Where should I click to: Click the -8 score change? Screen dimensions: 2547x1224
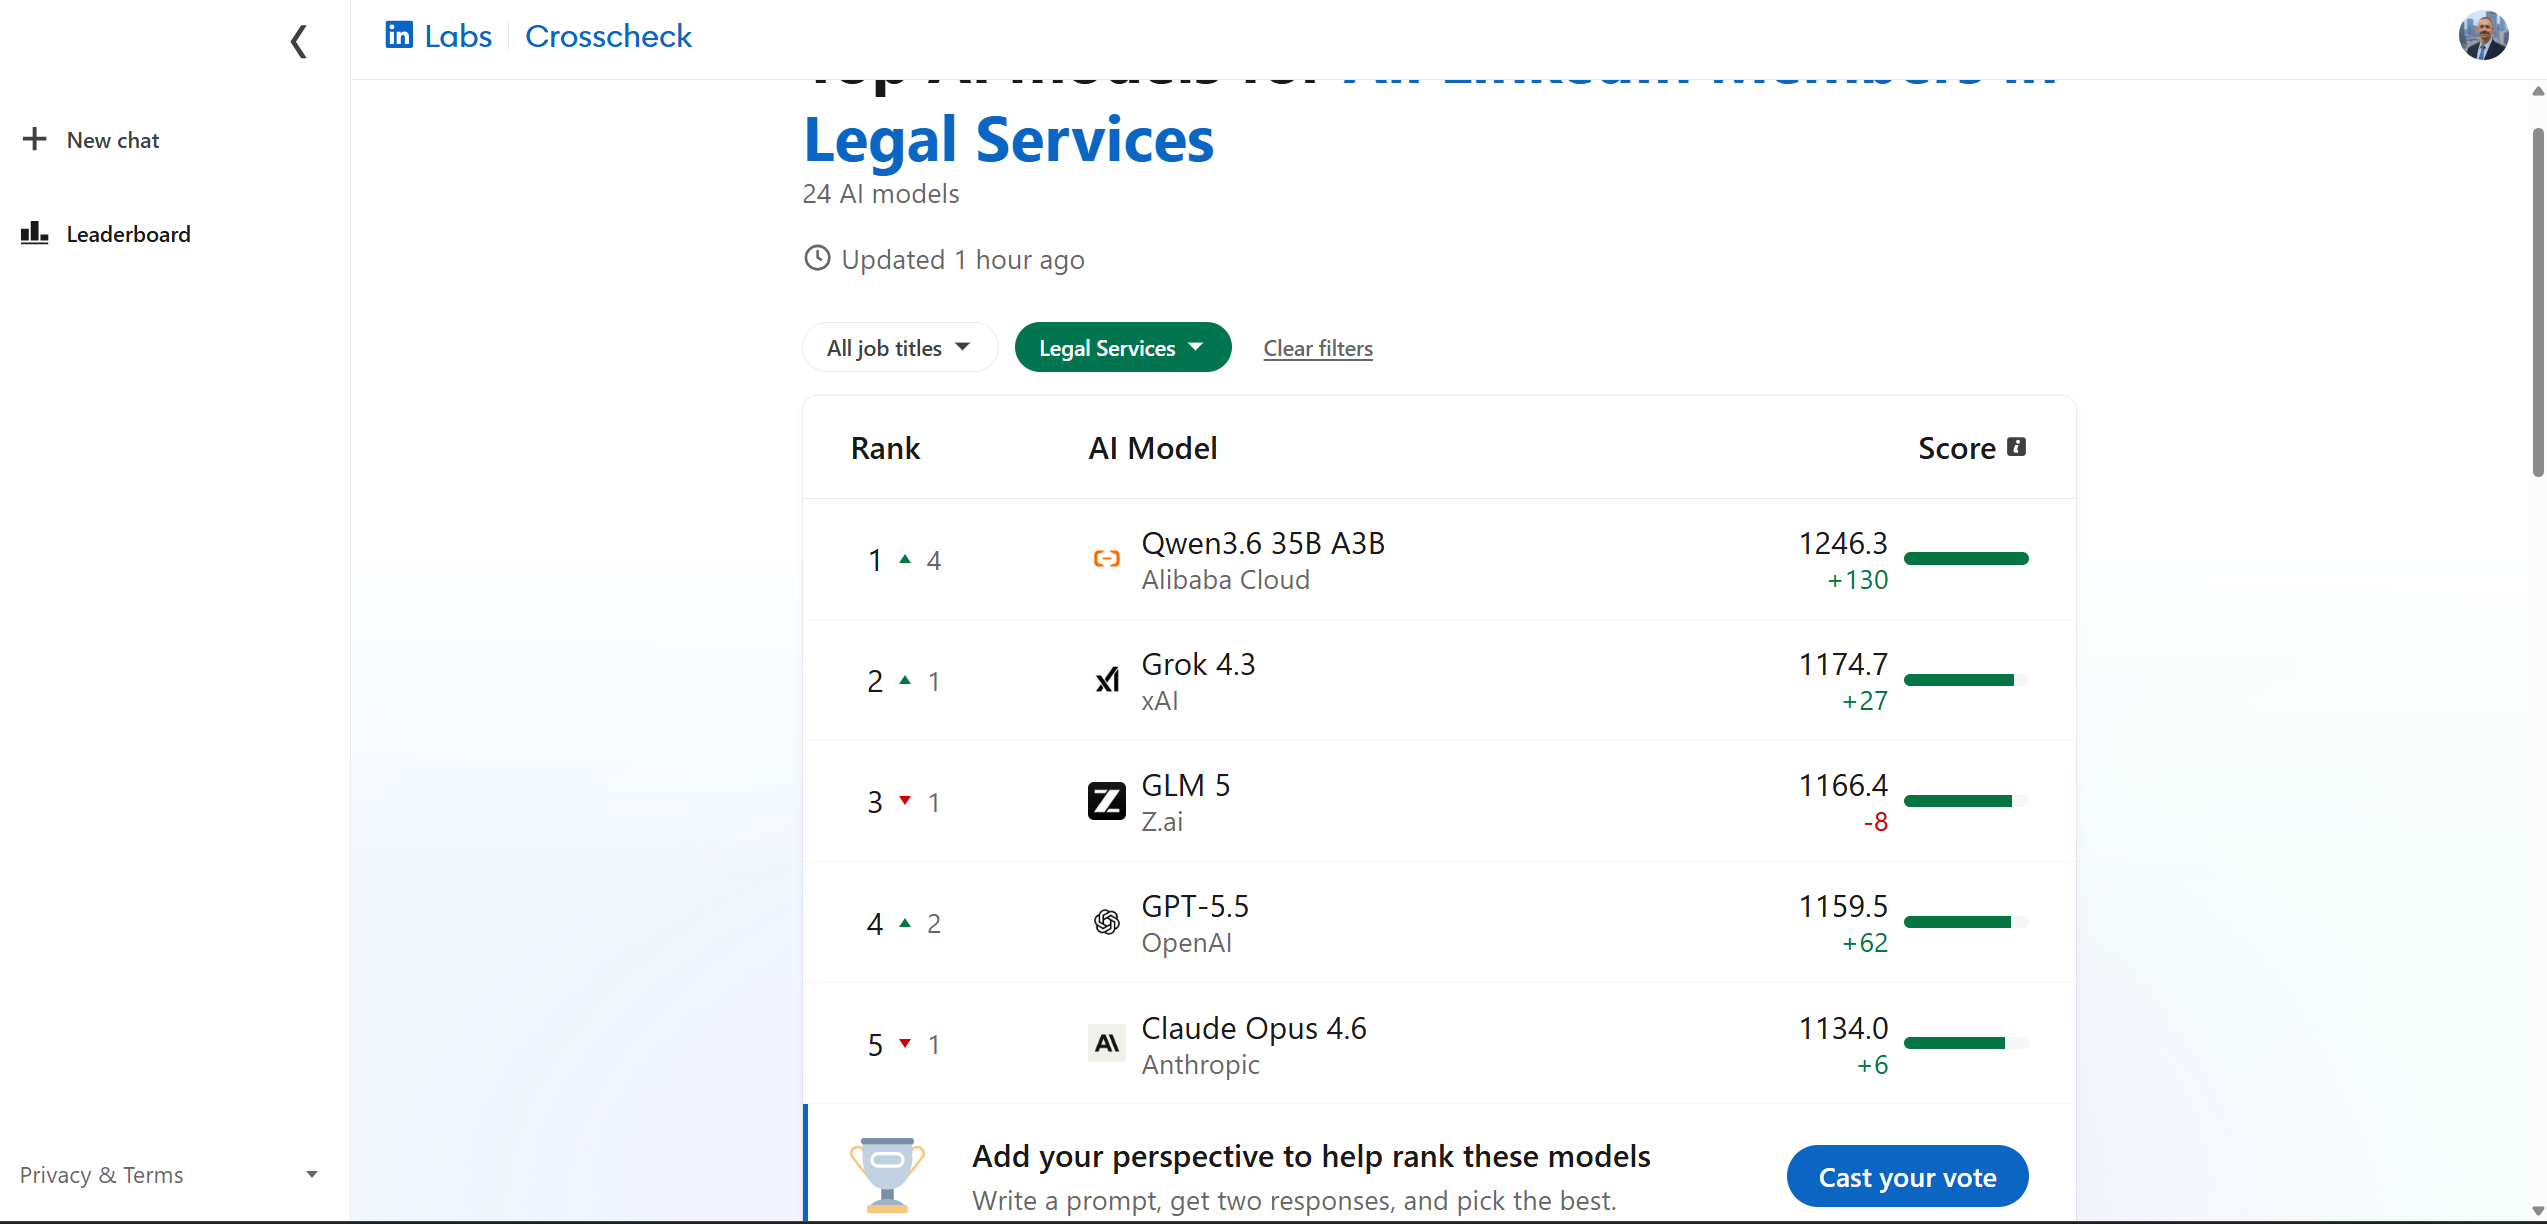(1875, 822)
